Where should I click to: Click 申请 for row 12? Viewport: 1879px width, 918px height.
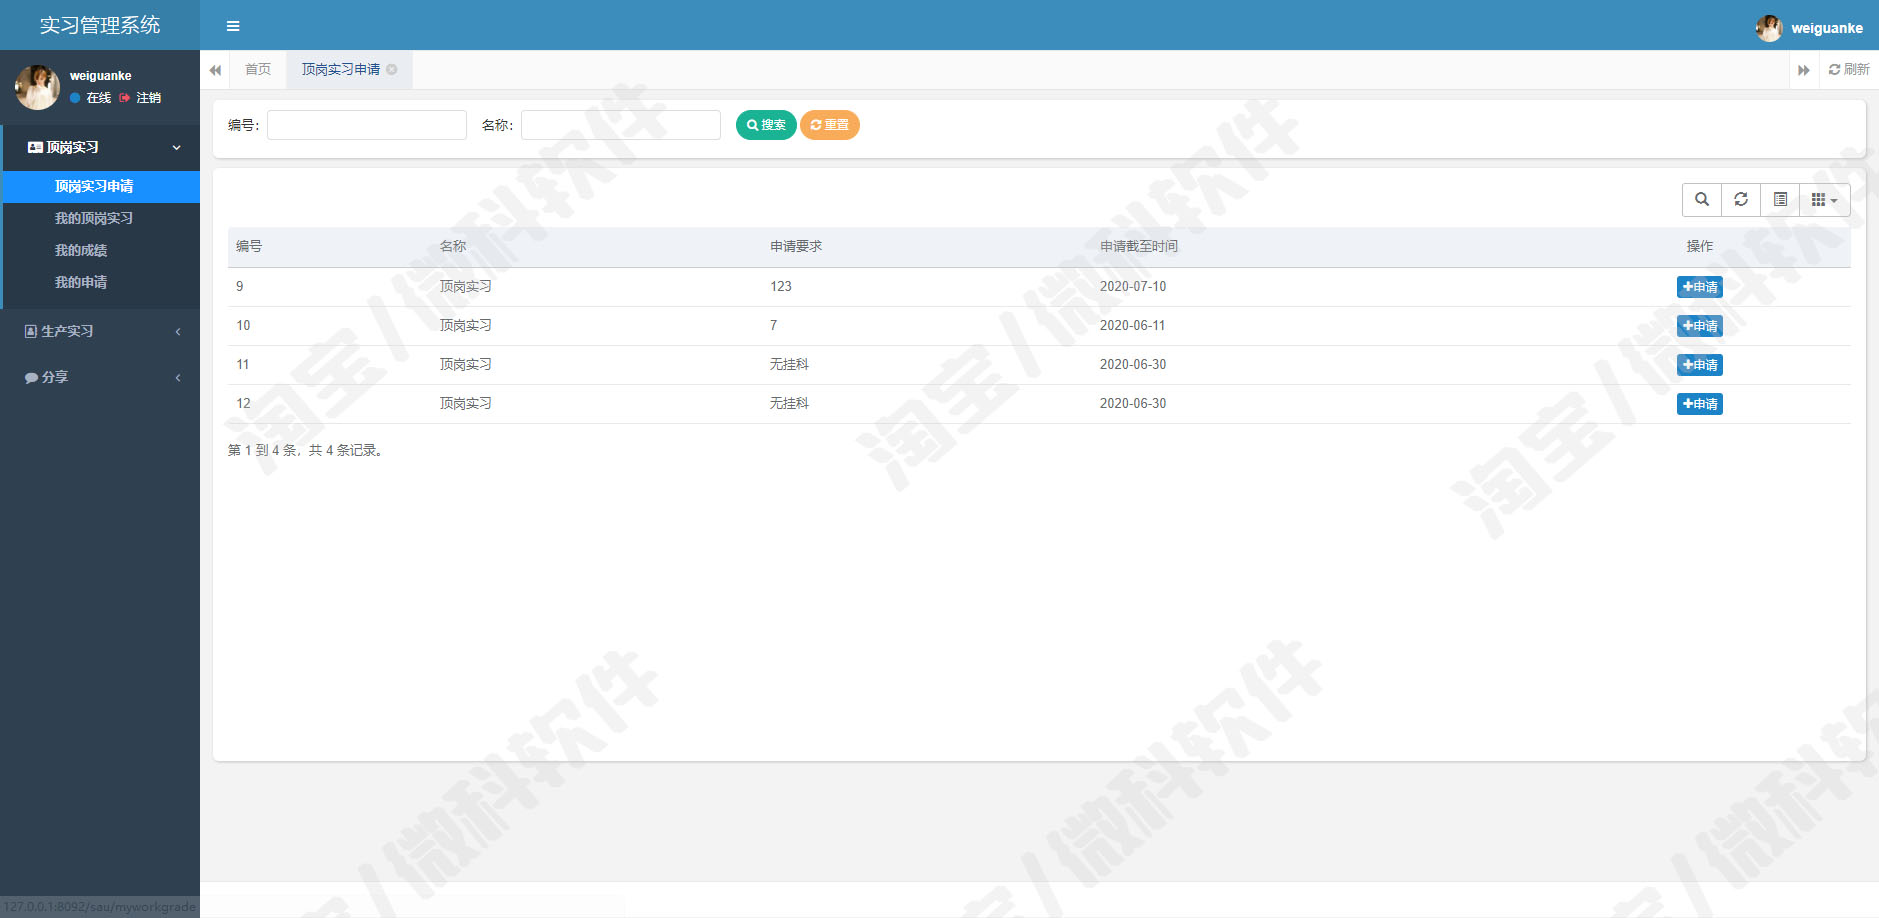(1700, 404)
